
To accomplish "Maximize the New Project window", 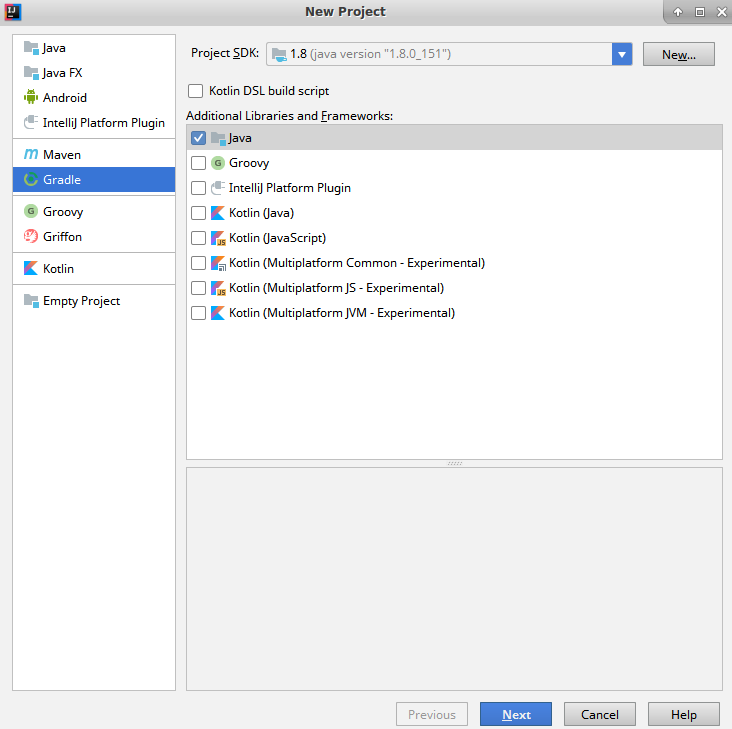I will click(699, 12).
